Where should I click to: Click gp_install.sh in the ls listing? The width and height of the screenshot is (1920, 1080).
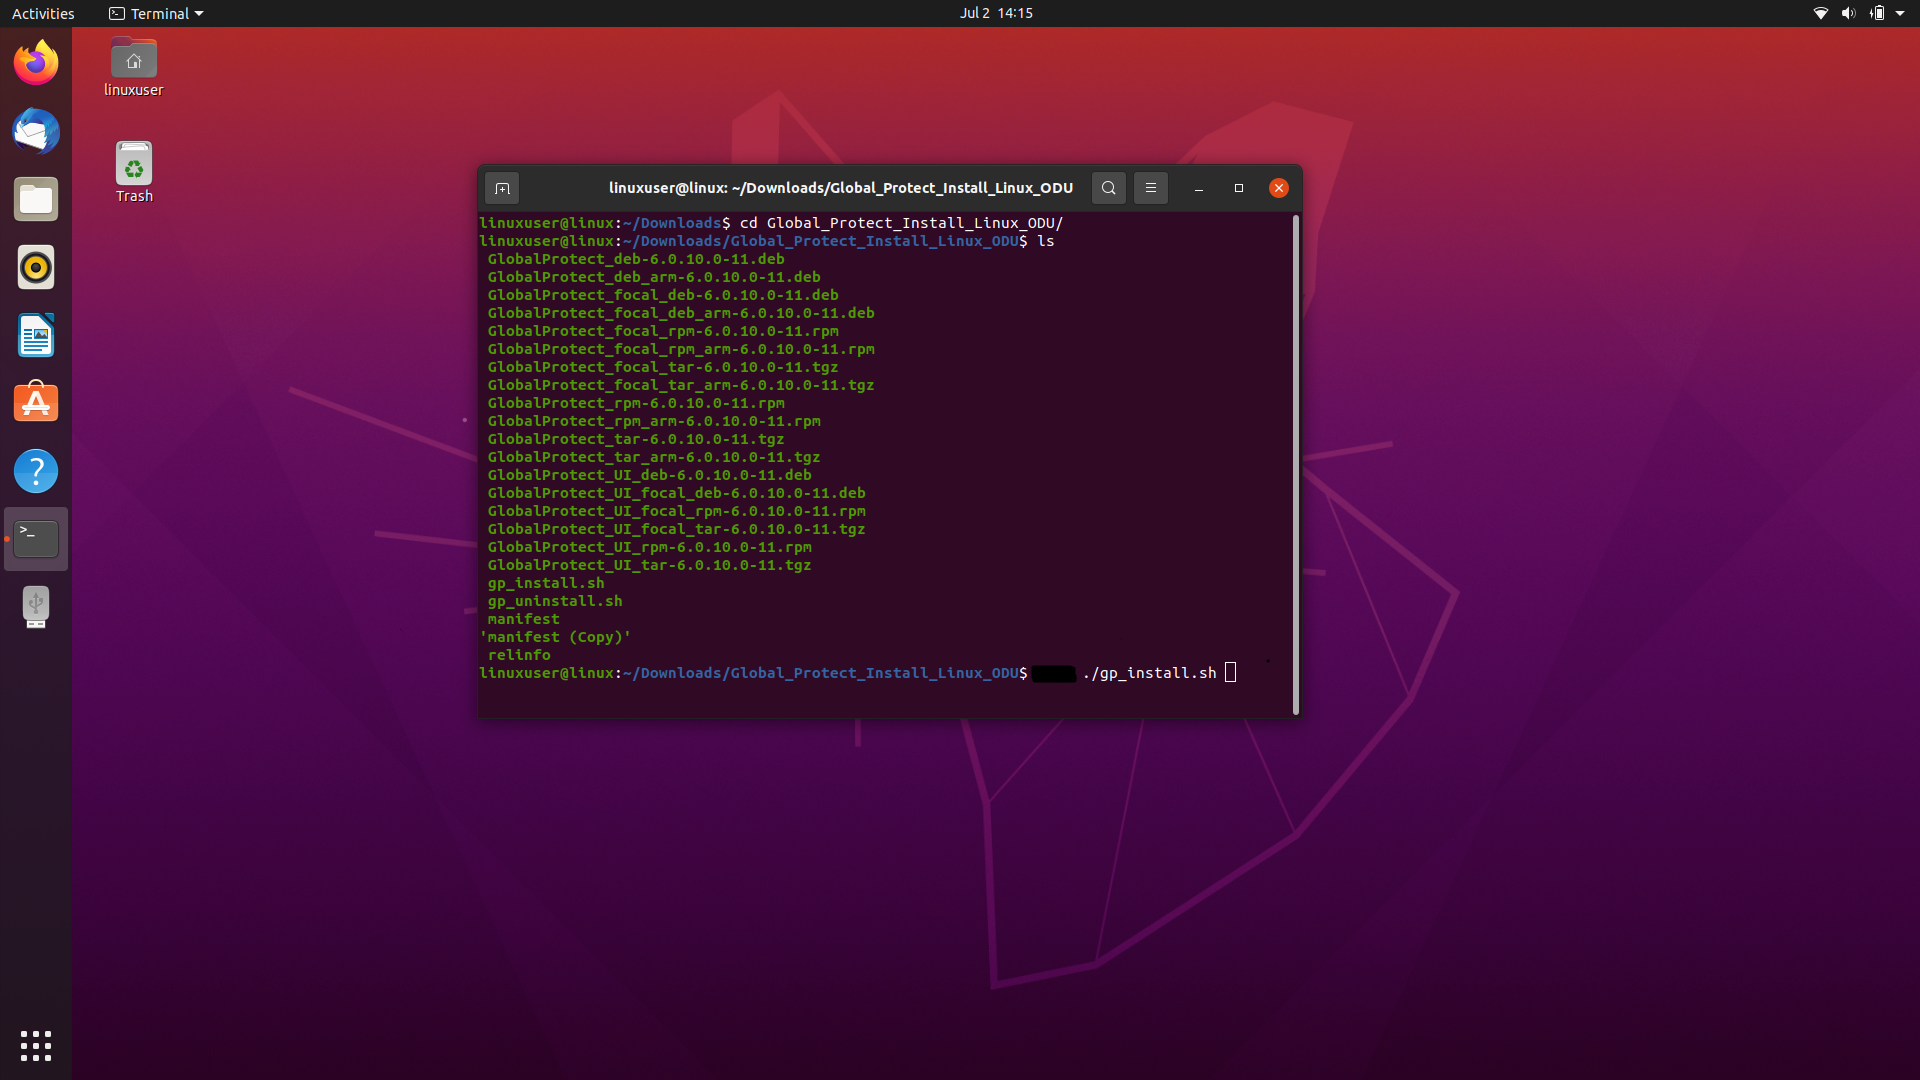pyautogui.click(x=546, y=583)
